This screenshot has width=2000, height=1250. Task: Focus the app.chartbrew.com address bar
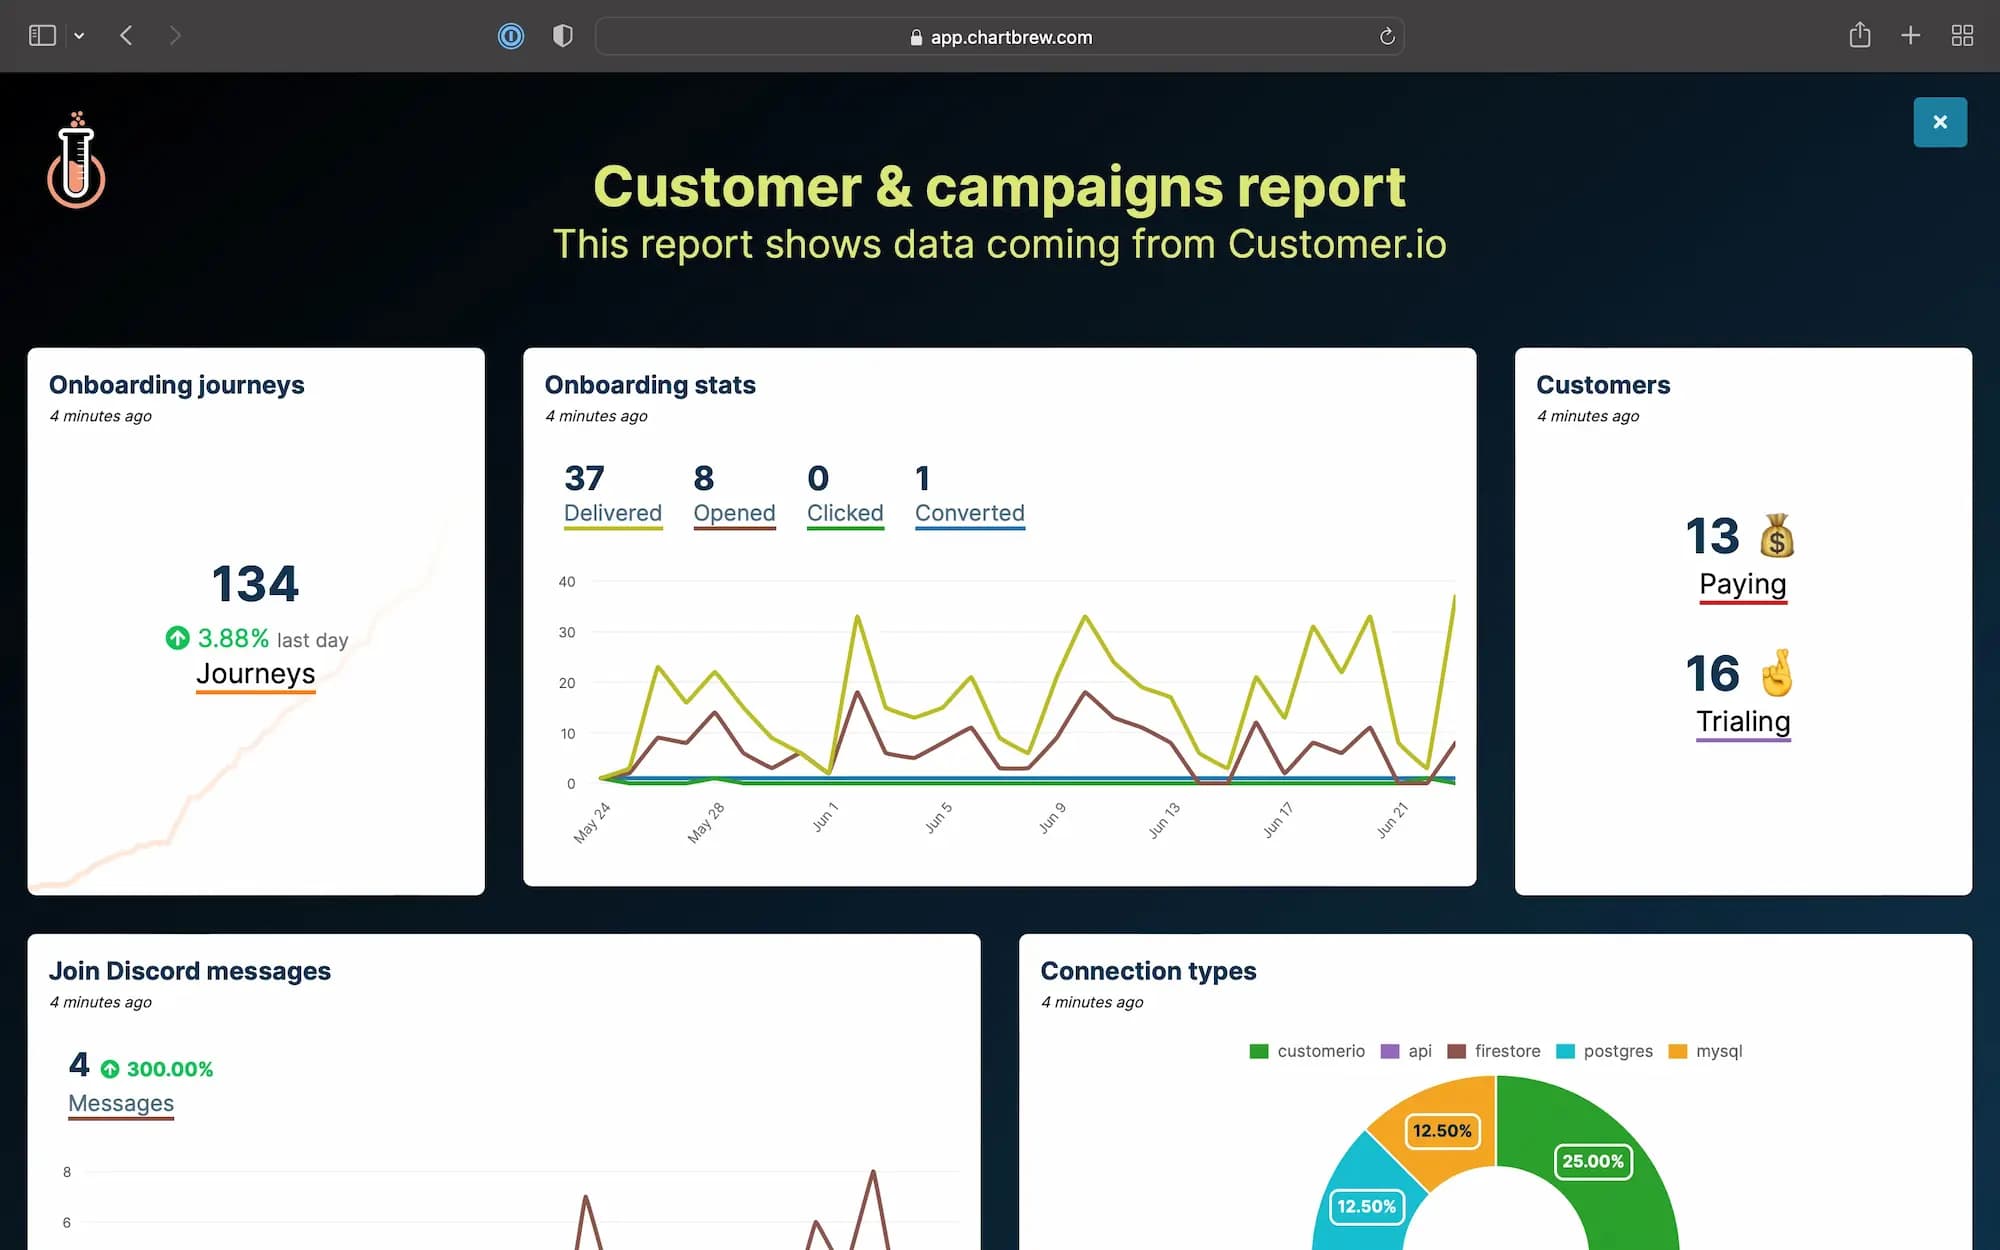click(x=1000, y=37)
